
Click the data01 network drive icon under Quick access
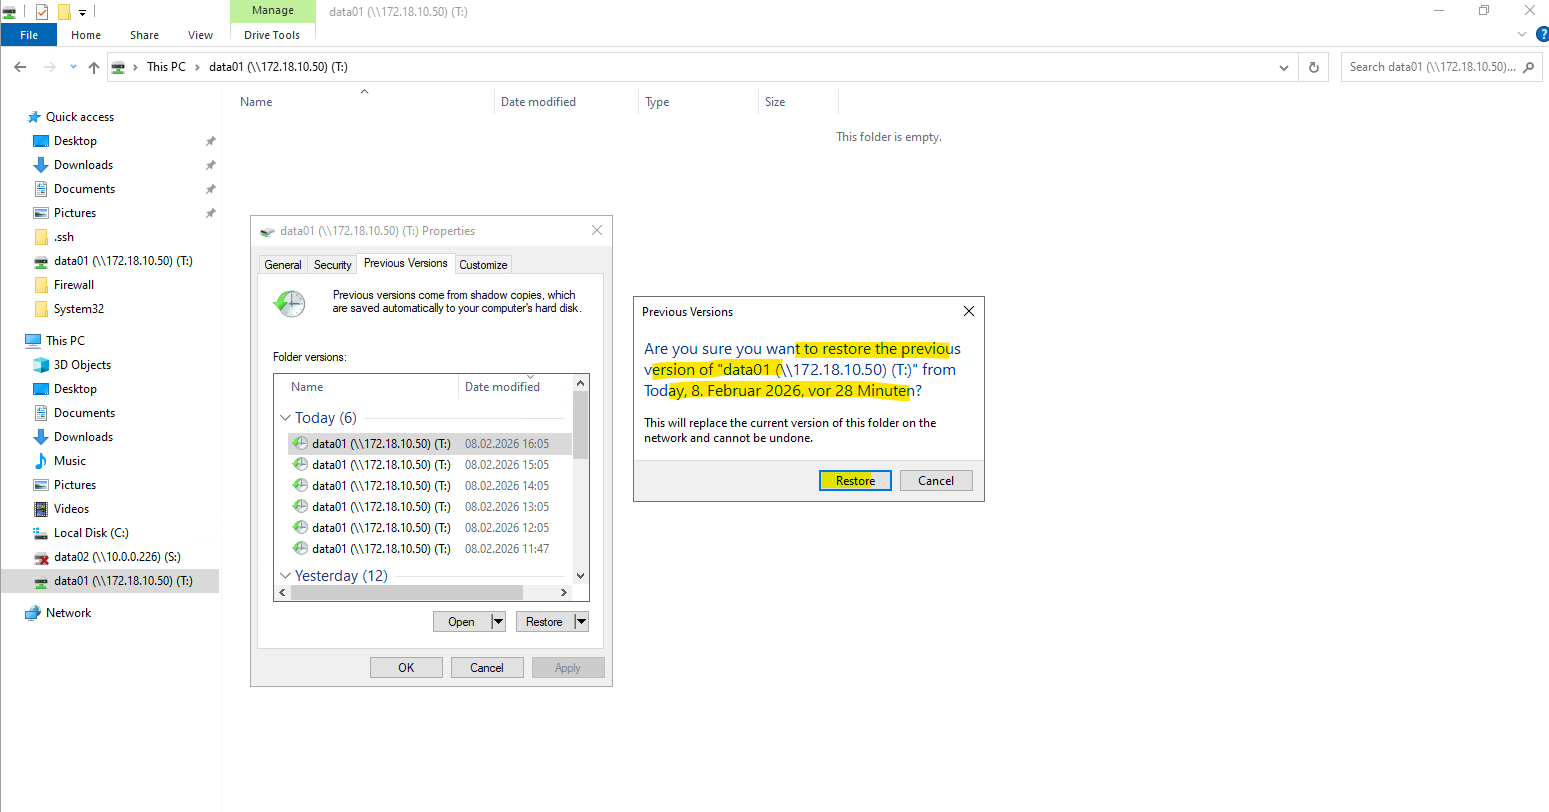[41, 261]
